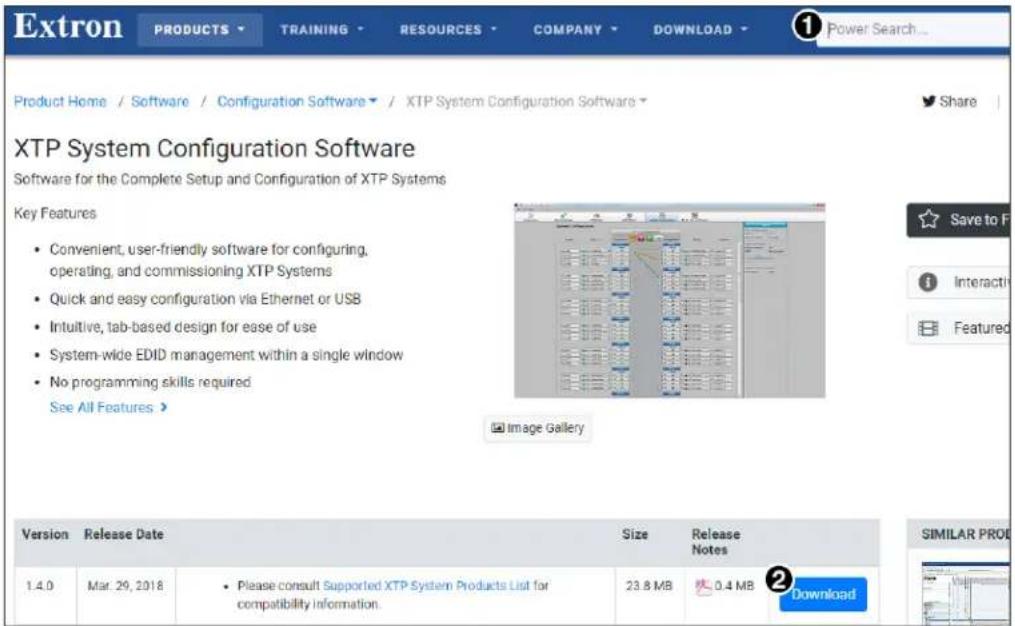
Task: Open the Training menu
Action: click(x=322, y=30)
